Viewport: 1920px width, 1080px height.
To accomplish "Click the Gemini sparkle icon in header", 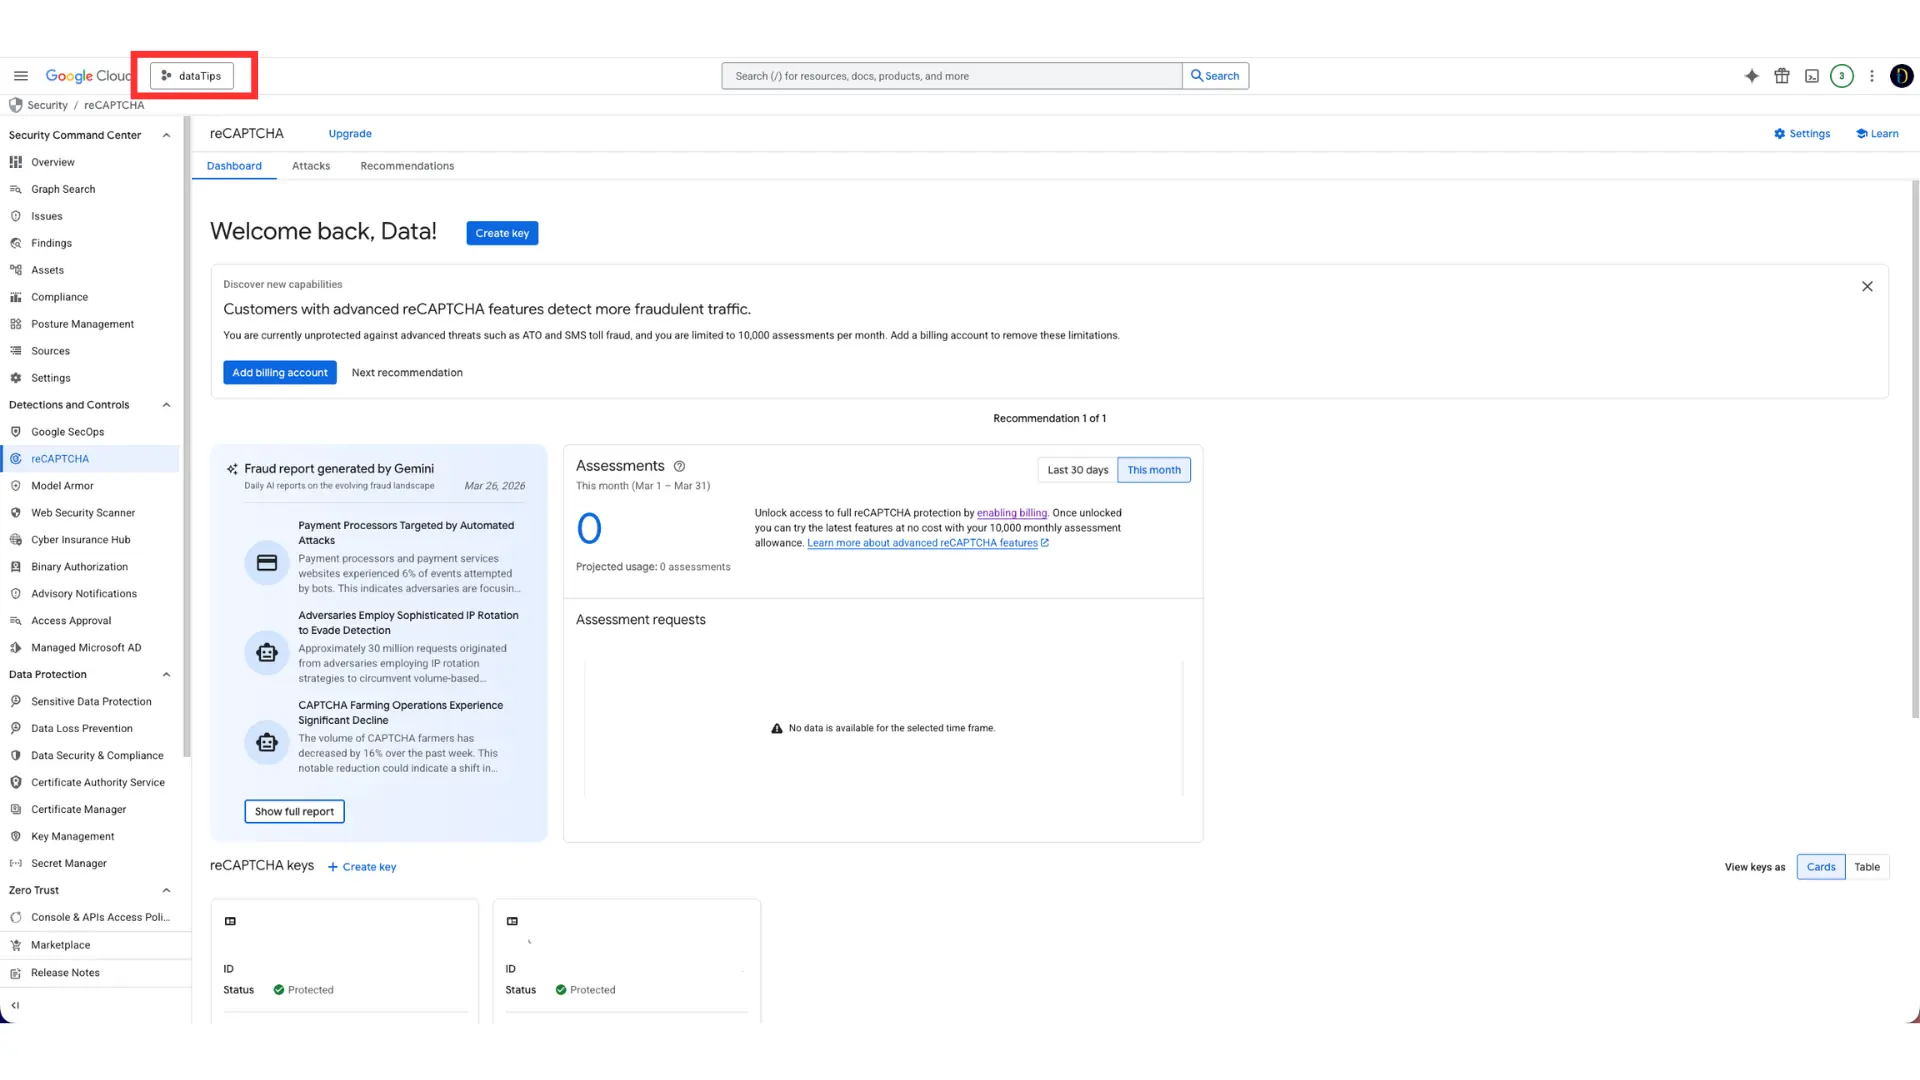I will (1752, 76).
